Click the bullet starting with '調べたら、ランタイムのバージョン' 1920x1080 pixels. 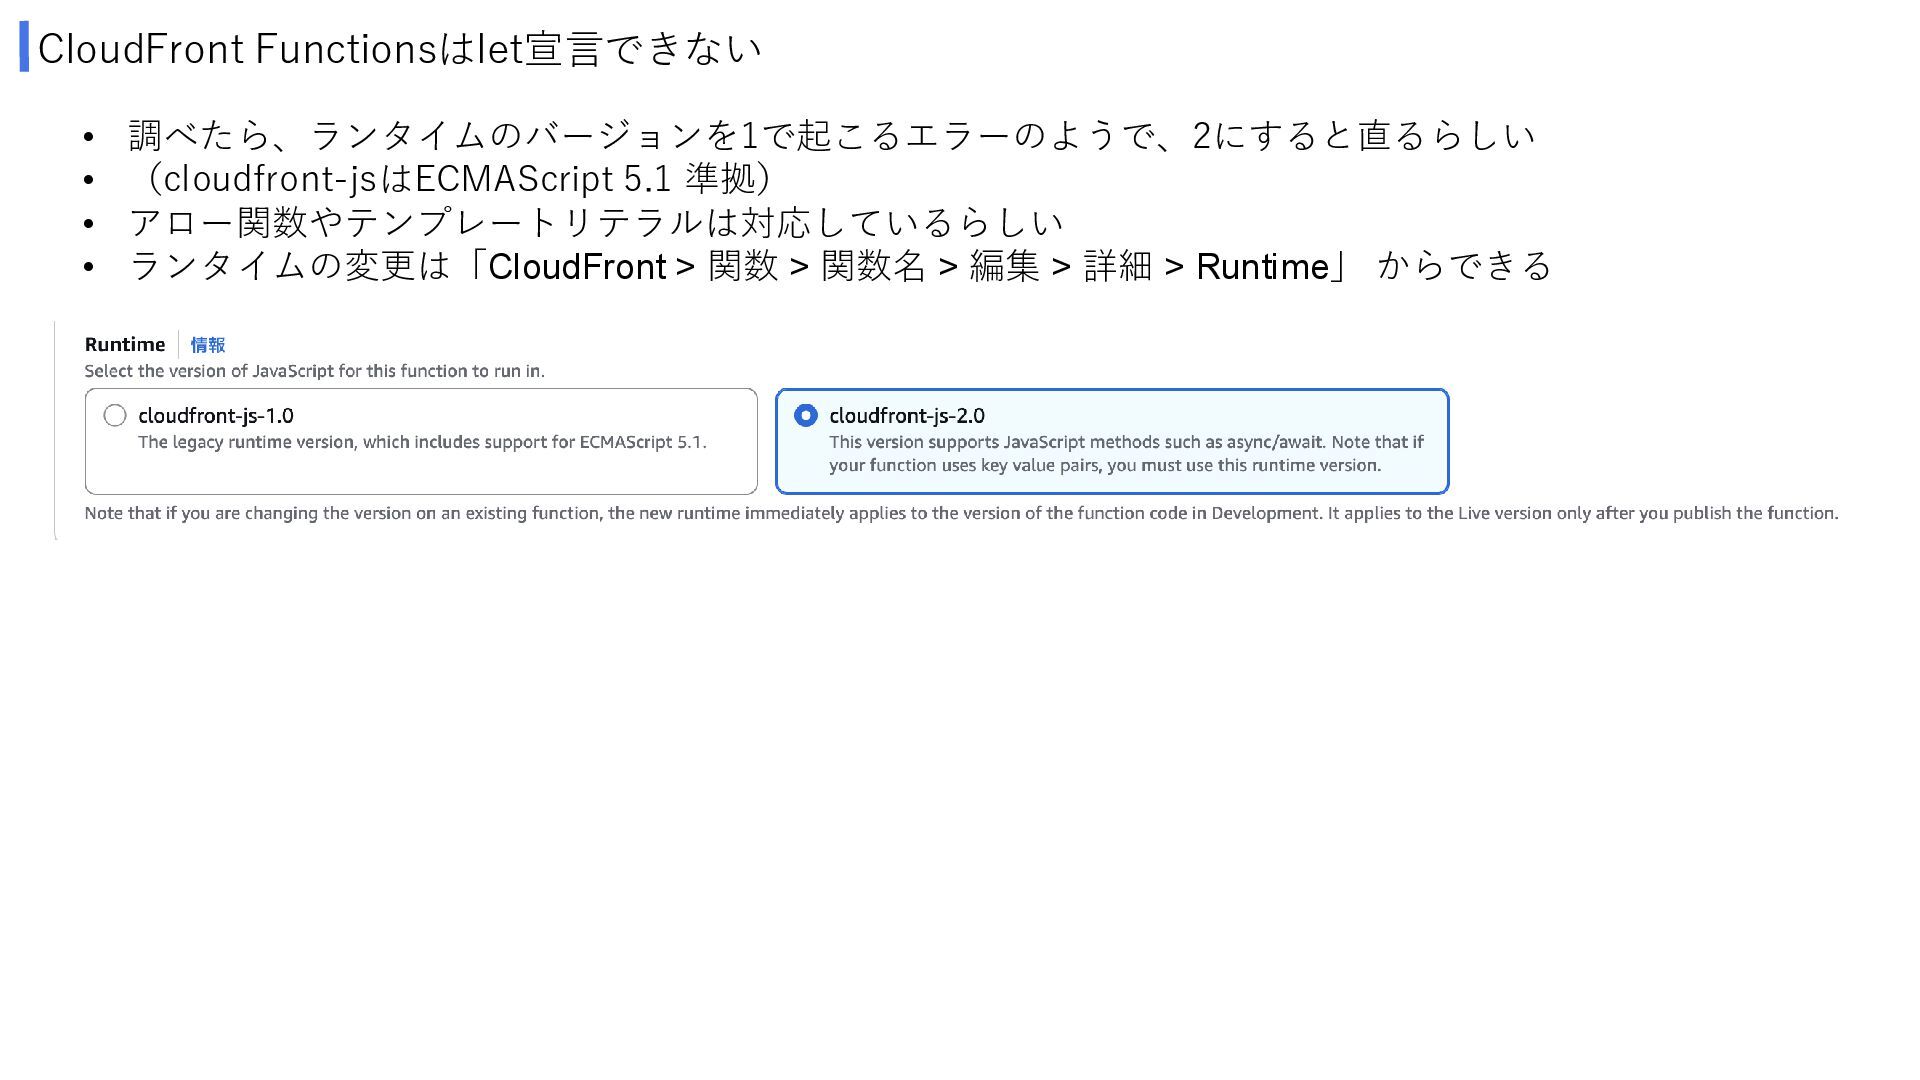(x=832, y=135)
